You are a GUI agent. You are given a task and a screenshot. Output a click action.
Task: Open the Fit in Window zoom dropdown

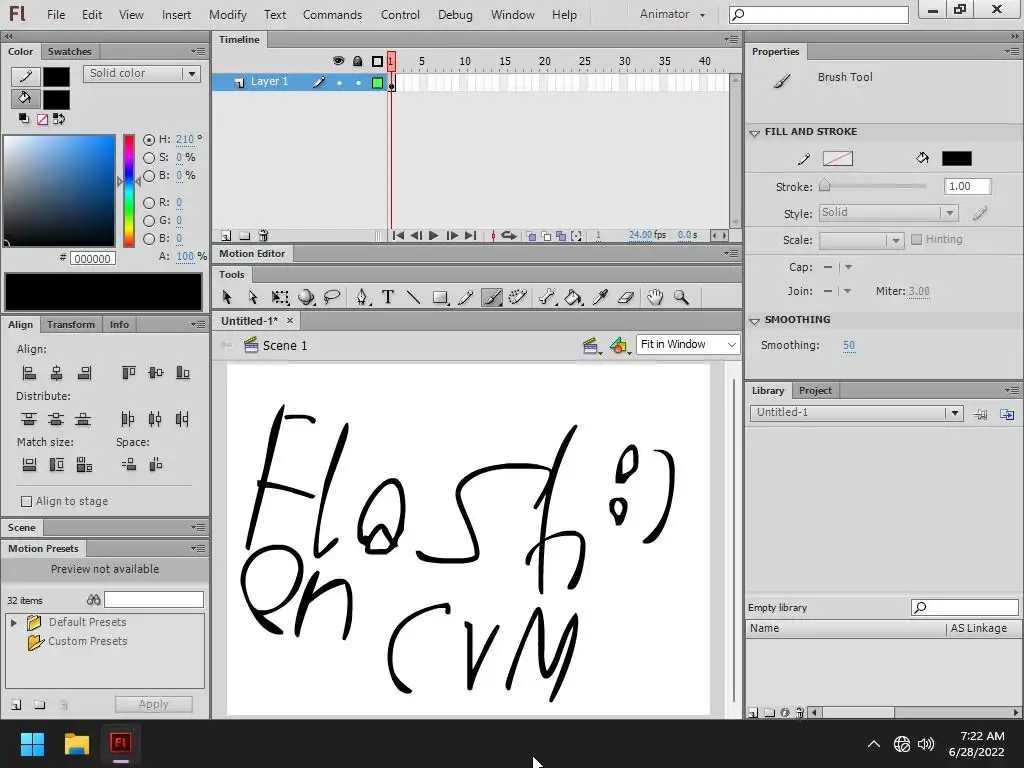point(688,344)
